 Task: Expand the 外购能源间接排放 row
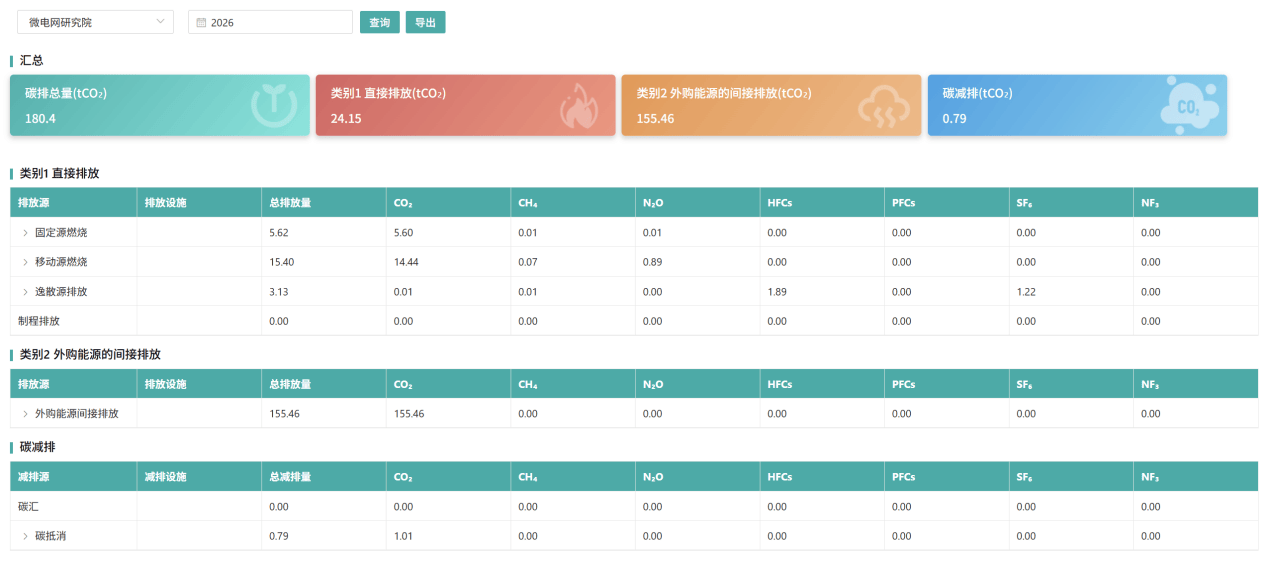25,413
